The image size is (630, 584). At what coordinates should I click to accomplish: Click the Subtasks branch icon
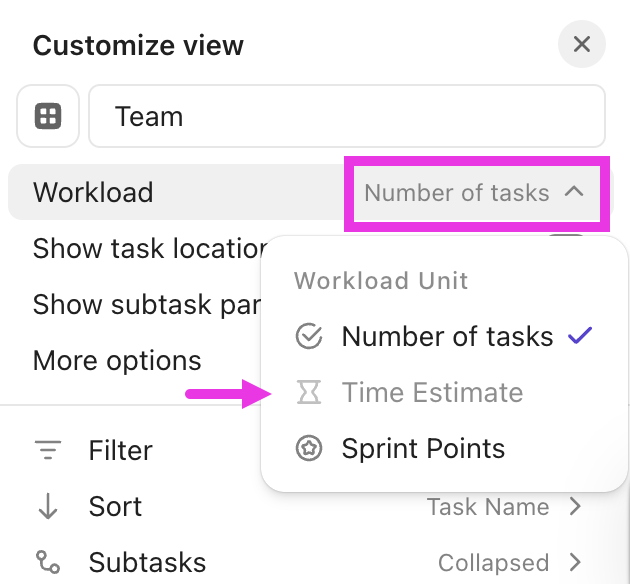point(48,563)
